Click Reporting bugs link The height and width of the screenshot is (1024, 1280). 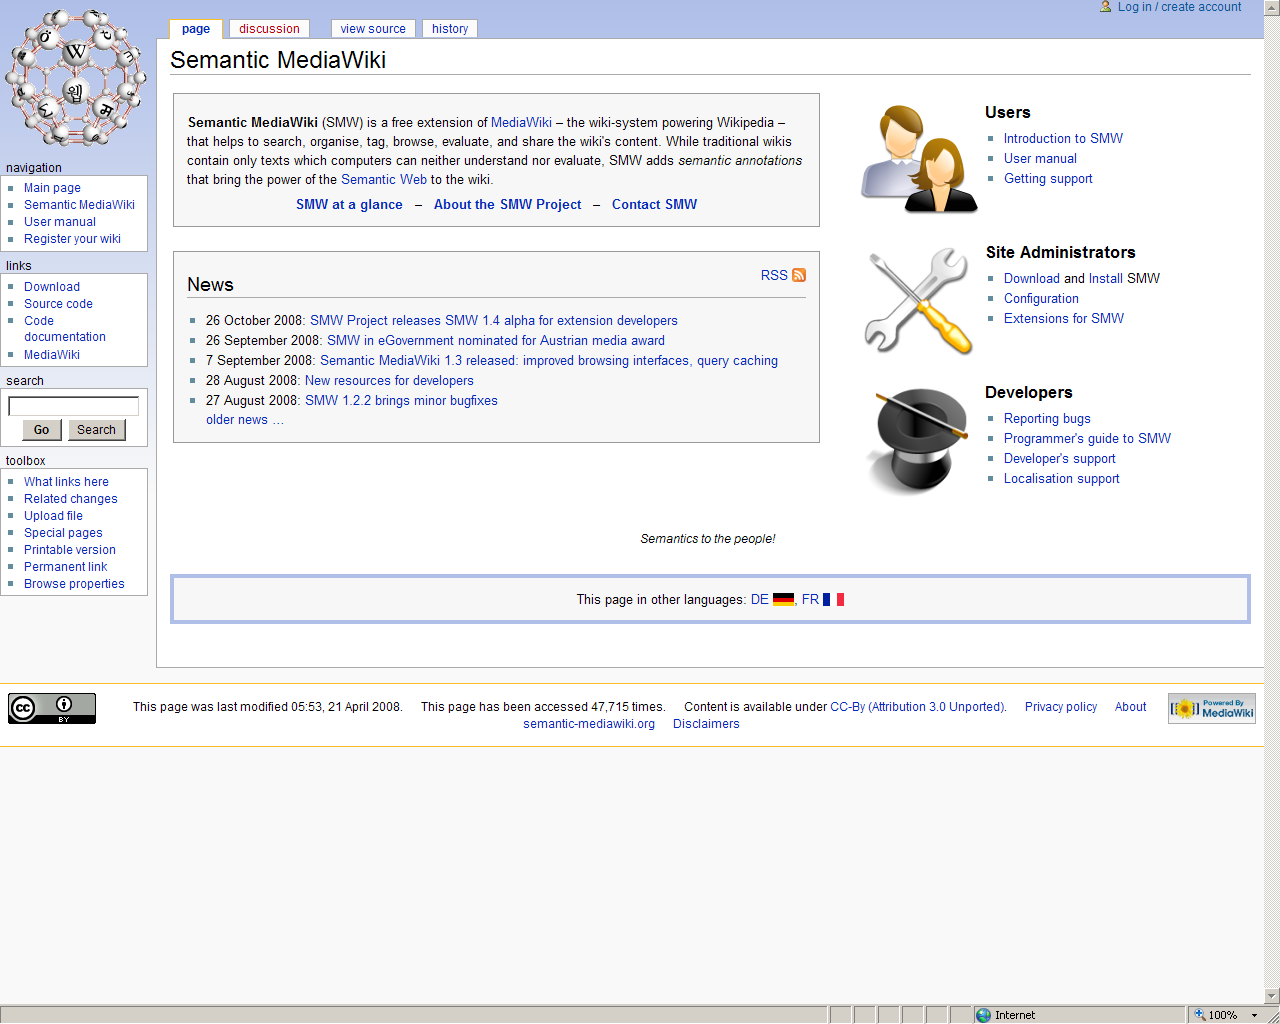coord(1047,419)
